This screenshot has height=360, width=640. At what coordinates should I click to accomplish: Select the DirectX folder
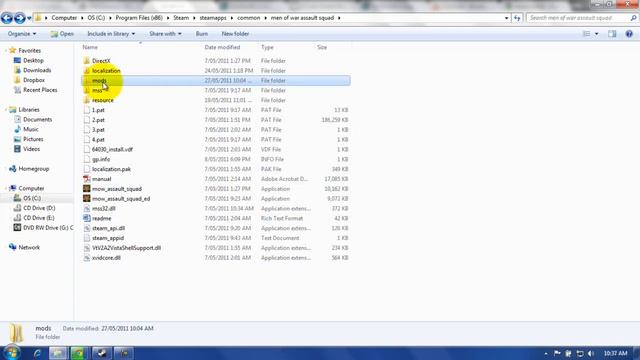coord(101,61)
